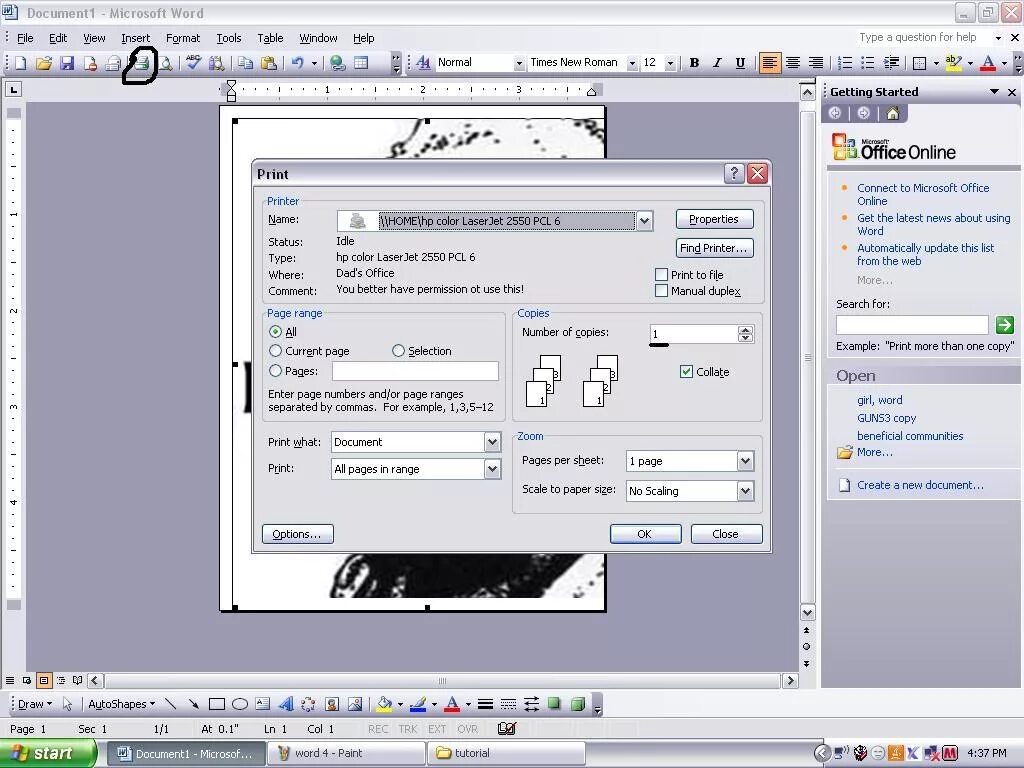Click the Print toolbar icon
Image resolution: width=1024 pixels, height=768 pixels.
pos(141,63)
